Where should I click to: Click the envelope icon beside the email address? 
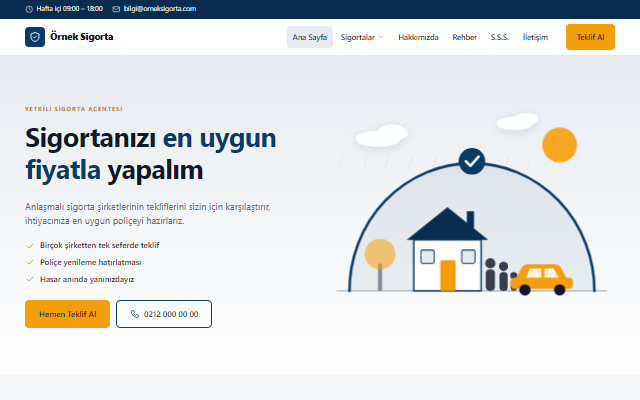pyautogui.click(x=116, y=9)
